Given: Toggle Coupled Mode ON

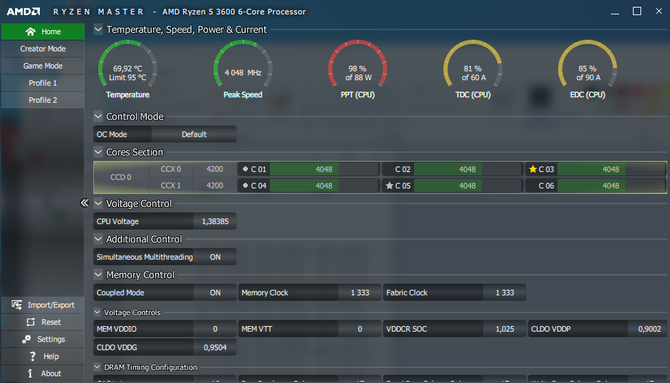Looking at the screenshot, I should tap(215, 293).
